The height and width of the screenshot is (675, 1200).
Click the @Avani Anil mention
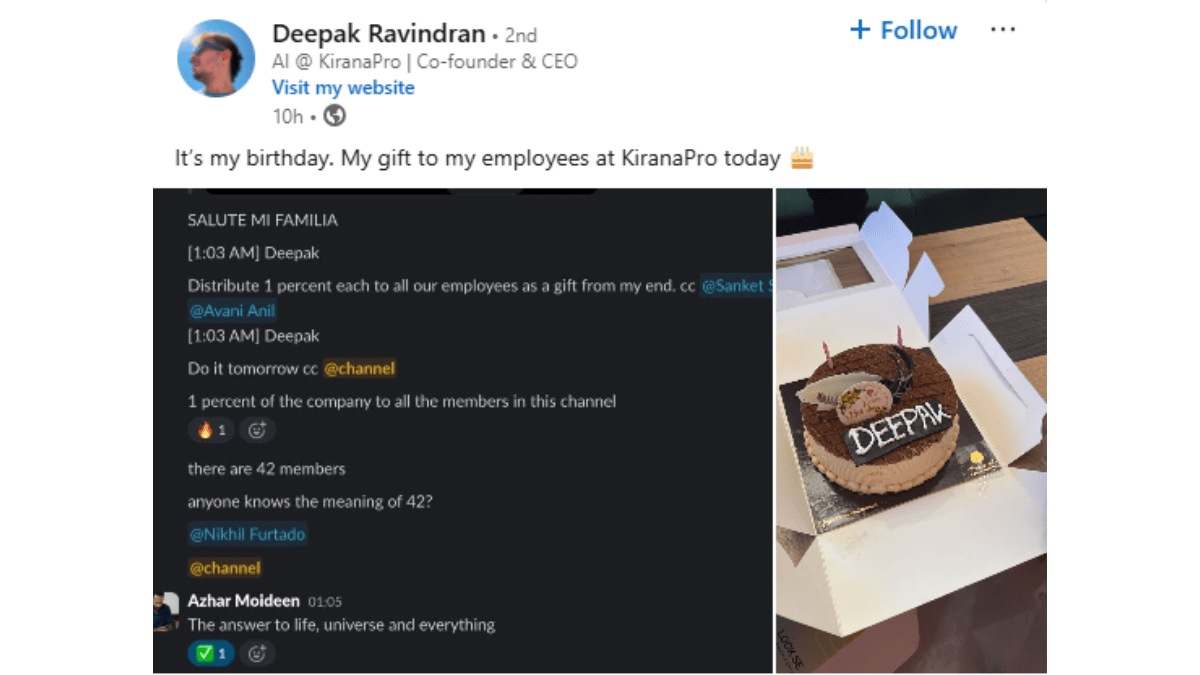[x=232, y=310]
